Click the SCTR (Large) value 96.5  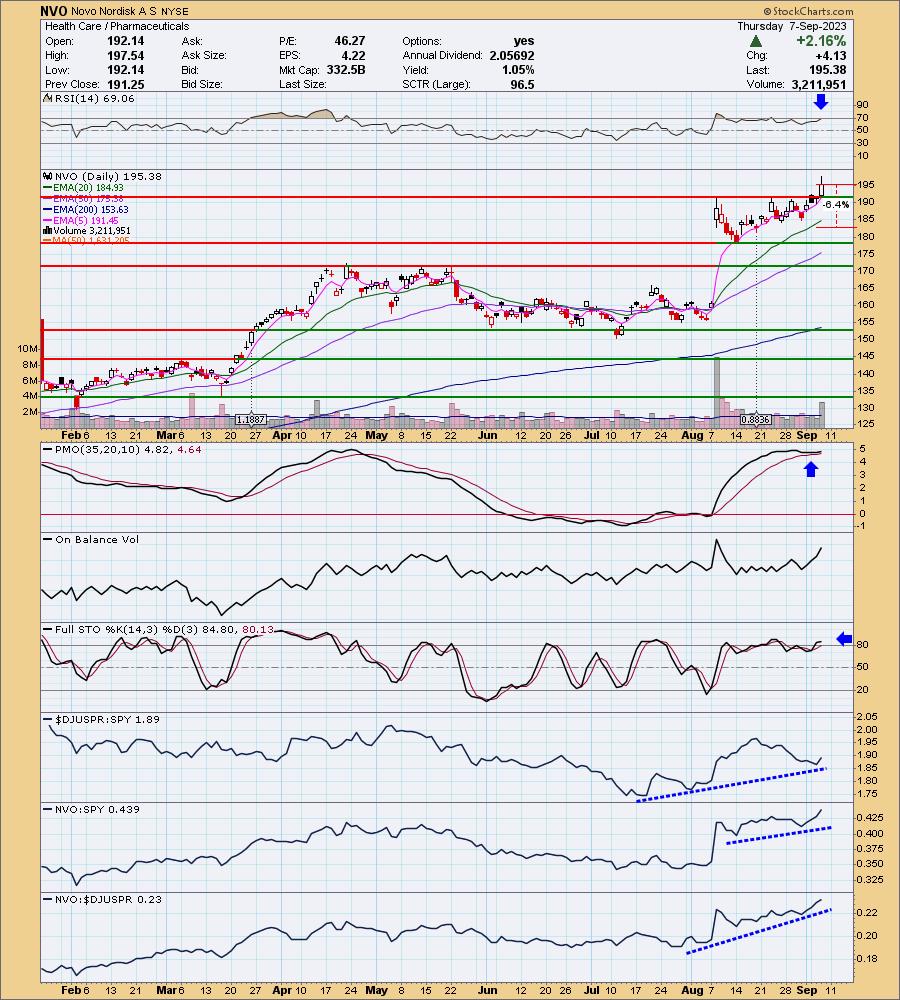(x=522, y=84)
